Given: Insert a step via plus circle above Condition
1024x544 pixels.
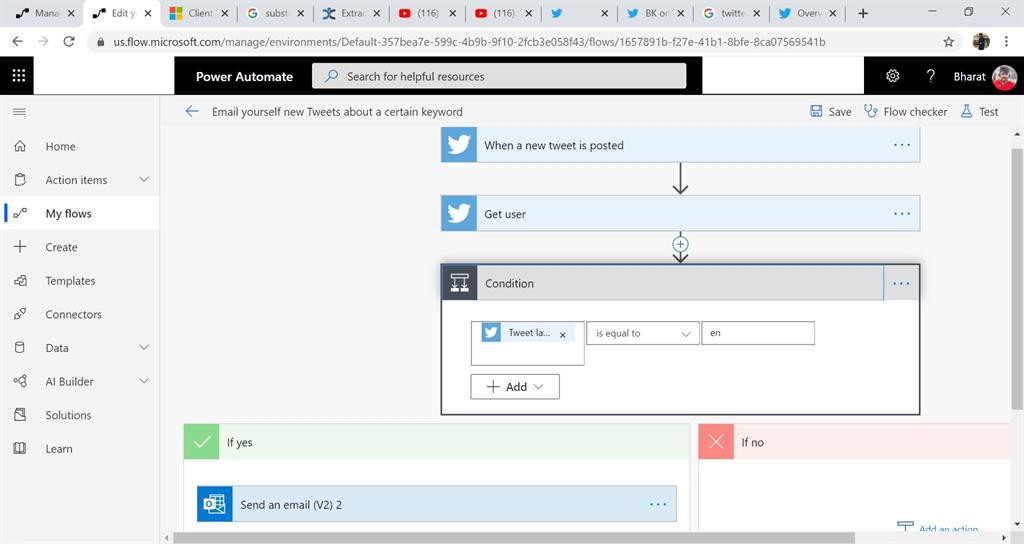Looking at the screenshot, I should pos(680,244).
